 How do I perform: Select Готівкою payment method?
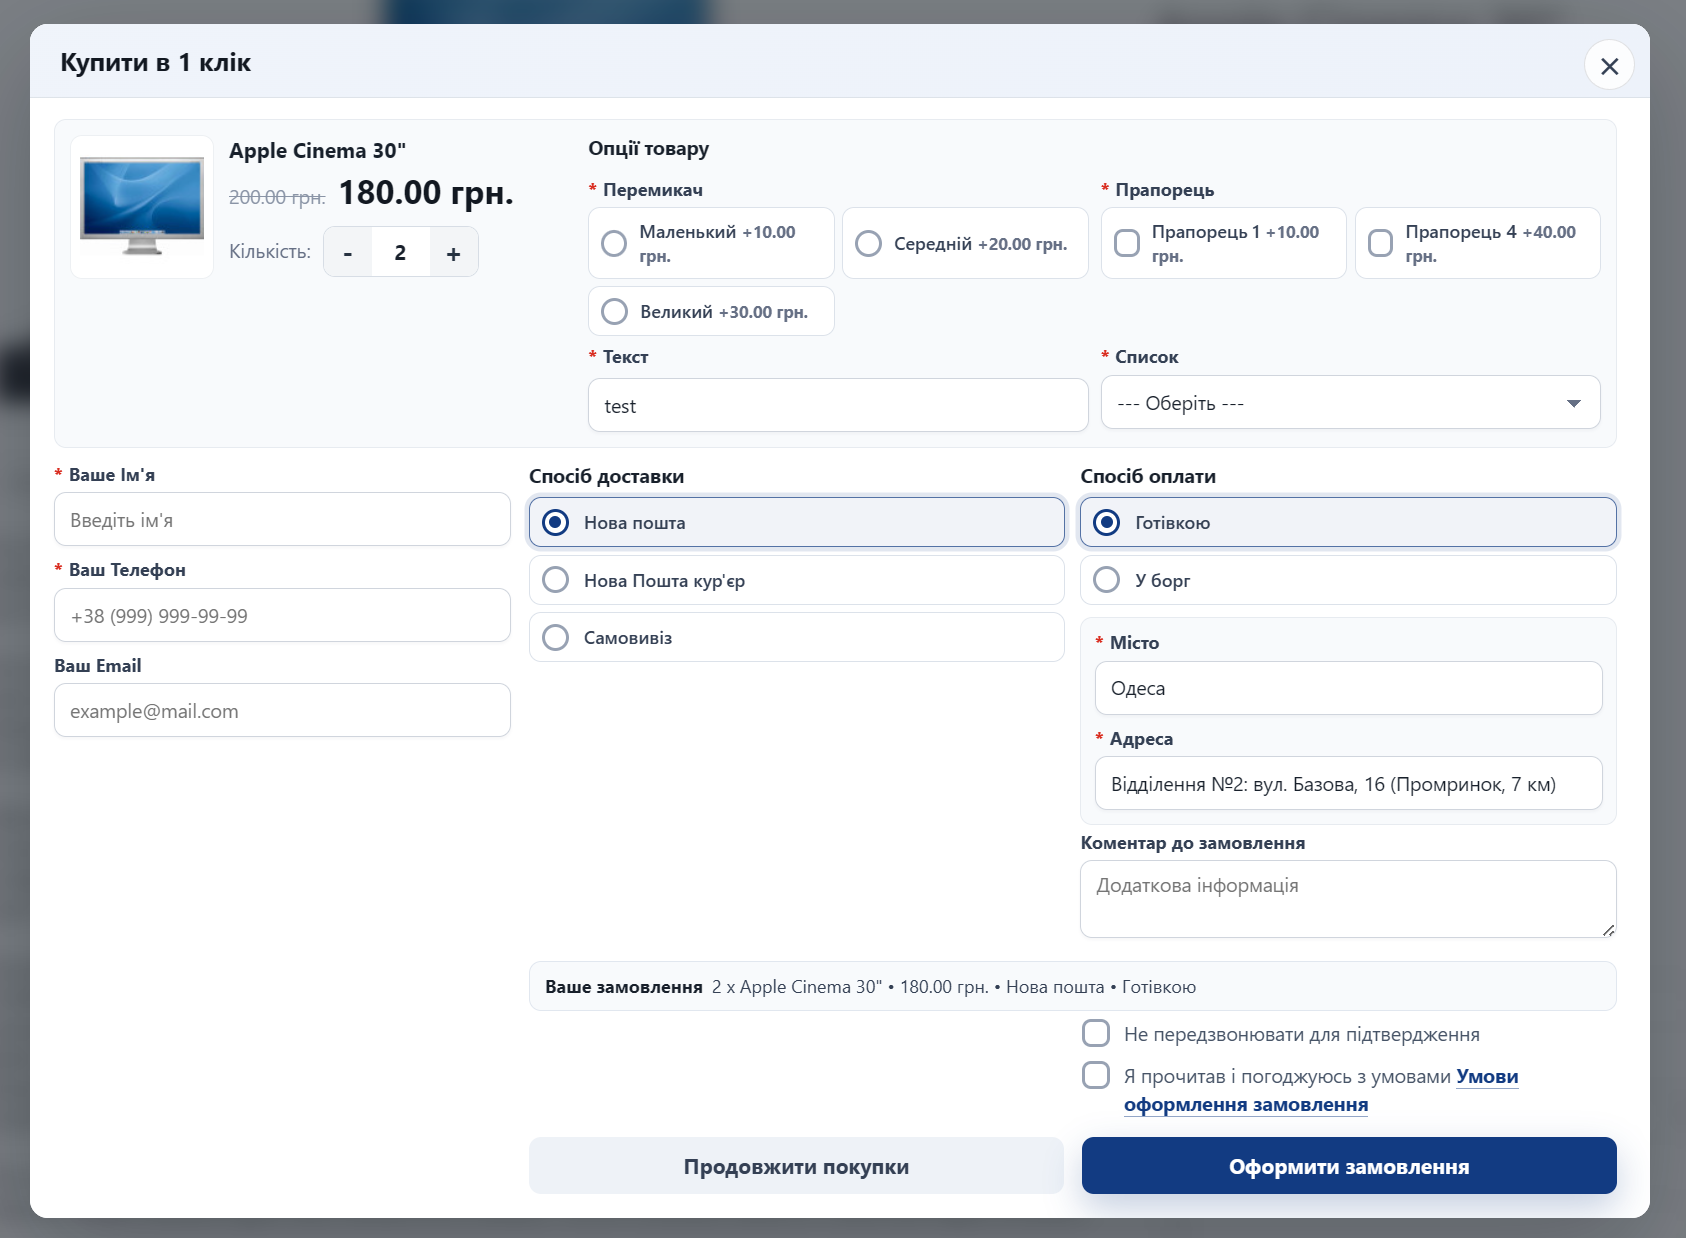tap(1348, 522)
